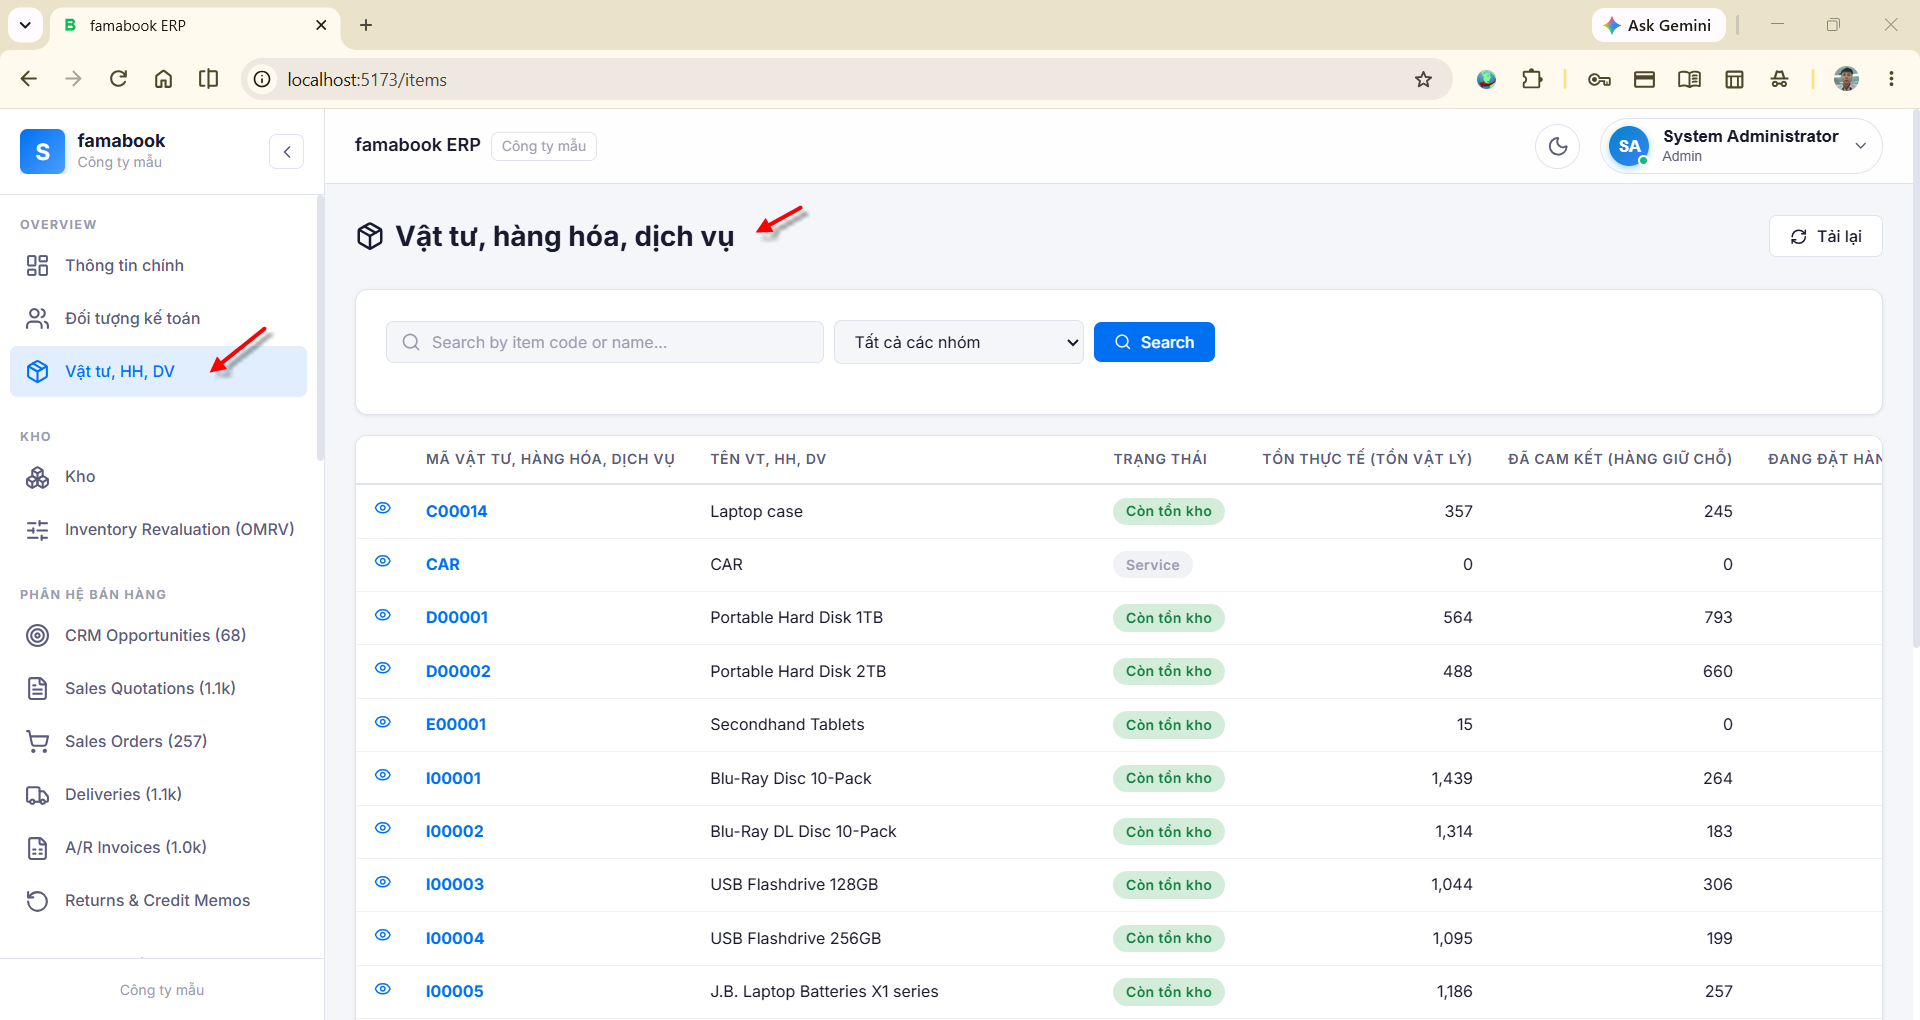Open the browser three-dot menu

(1891, 79)
